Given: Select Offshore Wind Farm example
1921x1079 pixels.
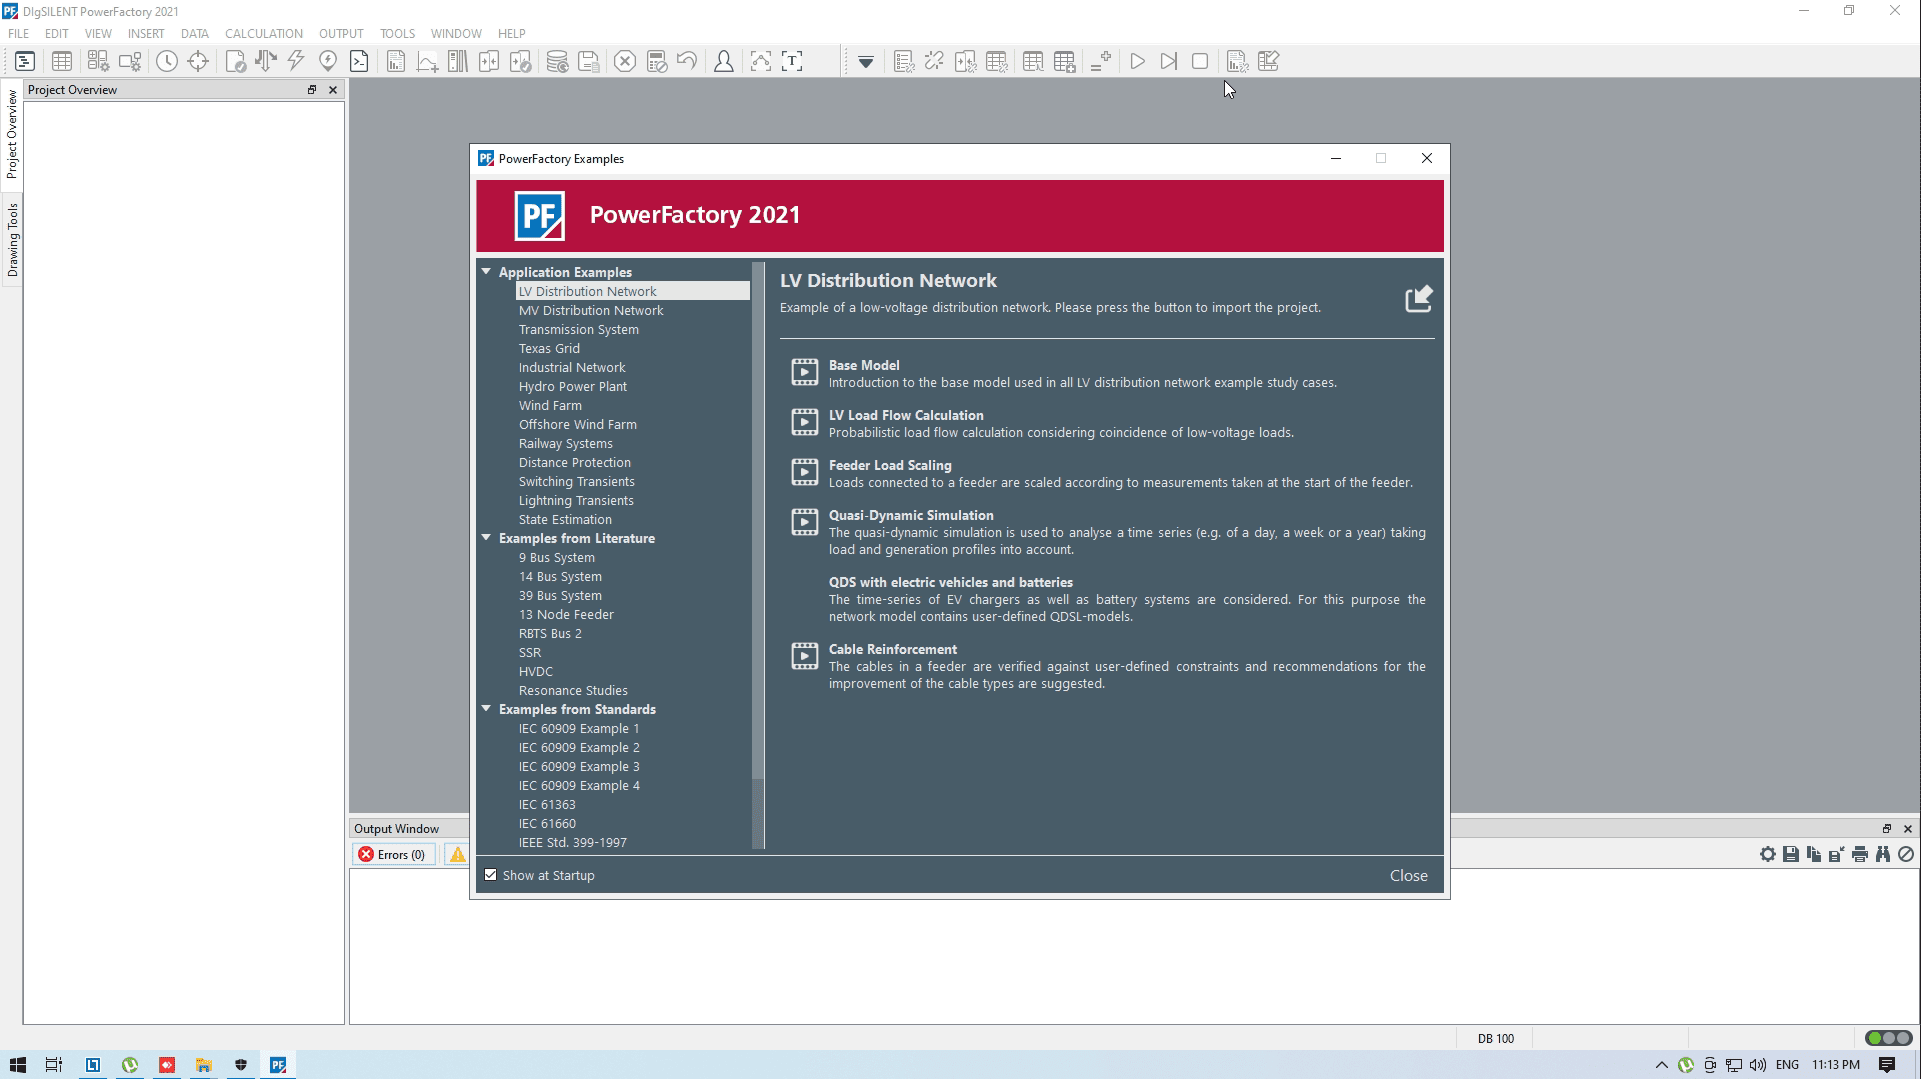Looking at the screenshot, I should [x=577, y=424].
